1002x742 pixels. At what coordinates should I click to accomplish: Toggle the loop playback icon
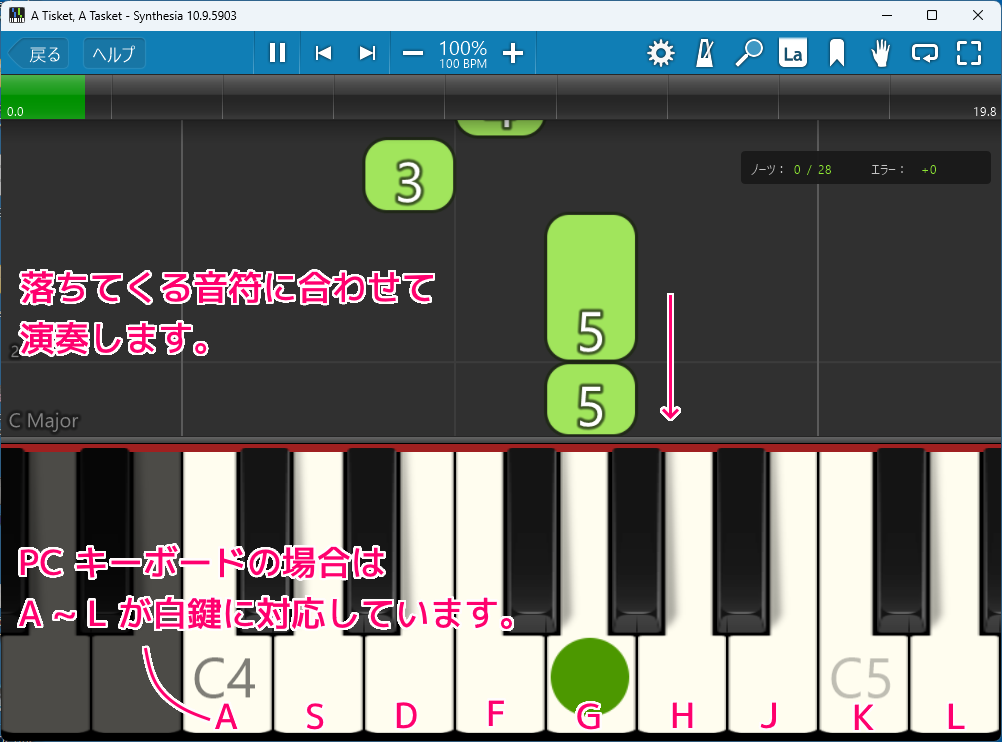point(925,54)
